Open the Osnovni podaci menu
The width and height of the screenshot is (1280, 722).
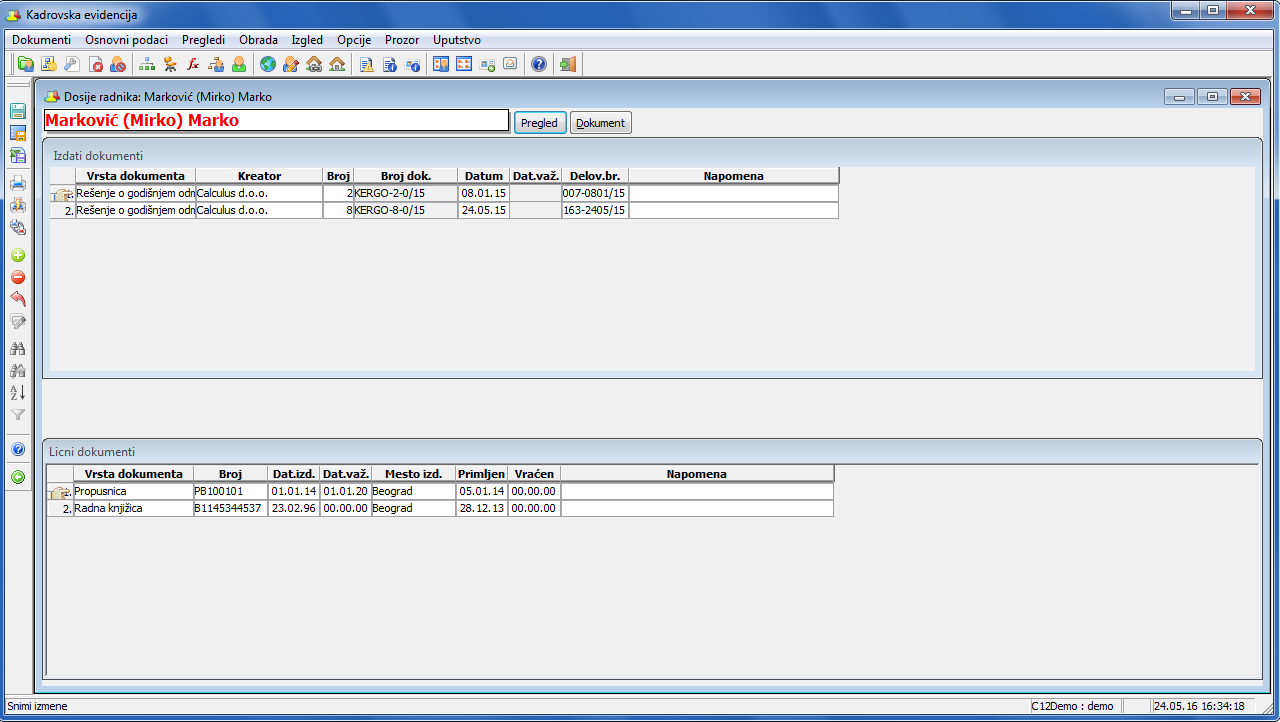pos(126,40)
